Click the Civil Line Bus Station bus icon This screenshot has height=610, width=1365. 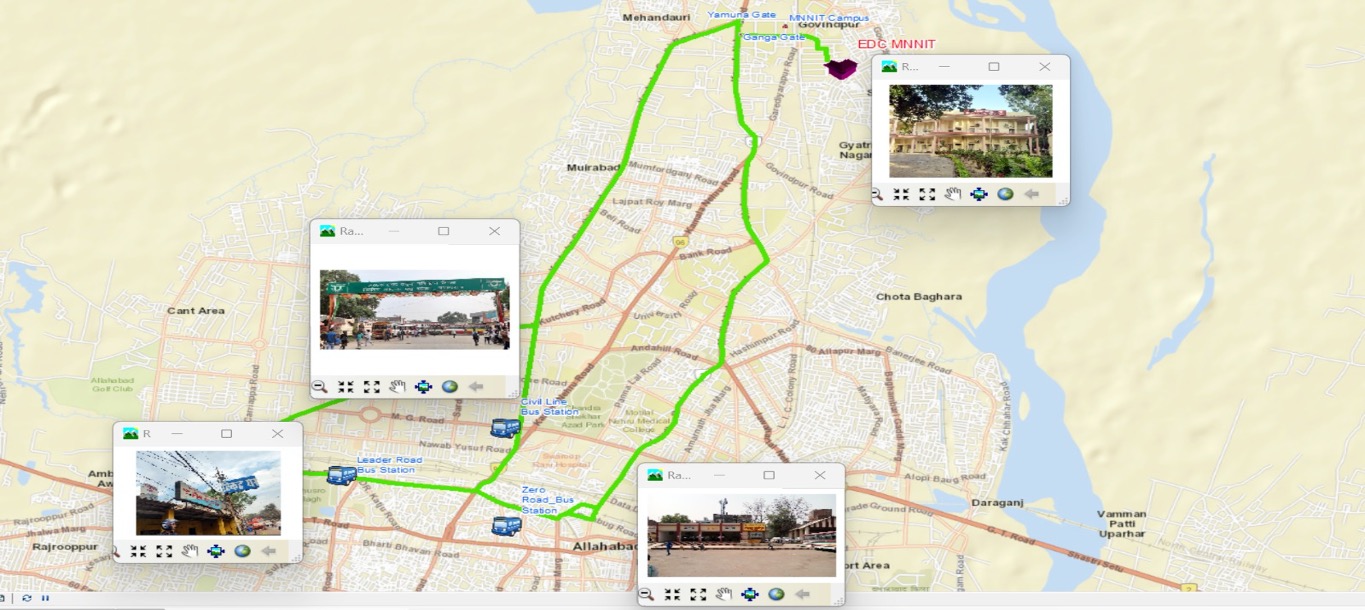click(505, 428)
